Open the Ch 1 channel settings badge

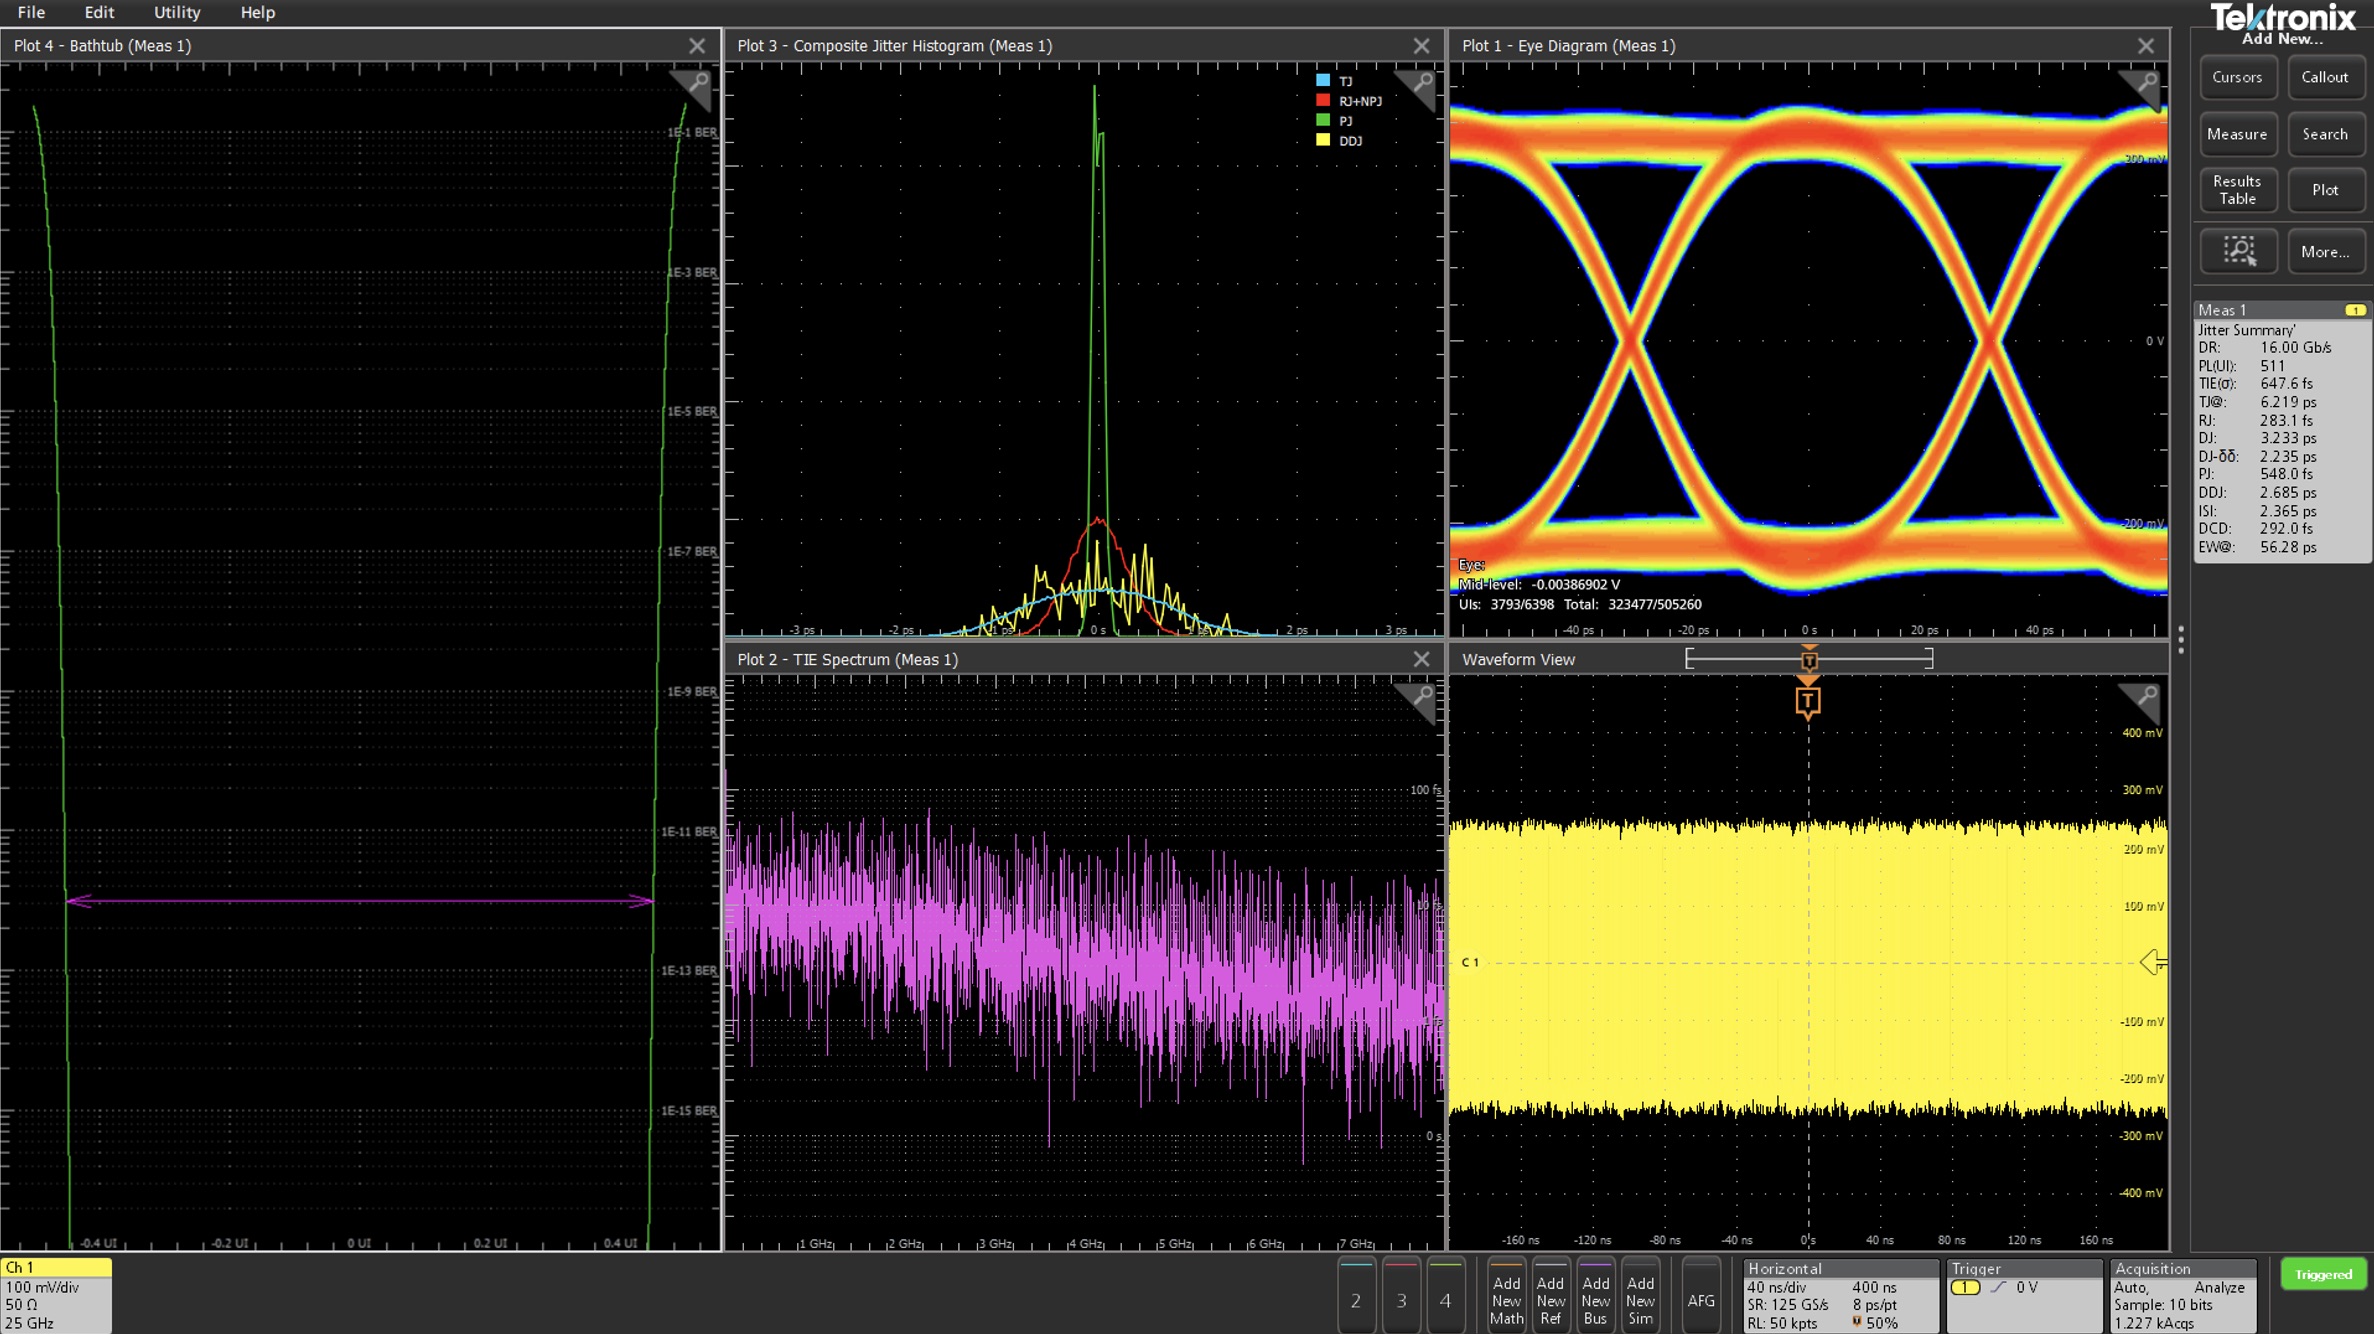(x=56, y=1295)
